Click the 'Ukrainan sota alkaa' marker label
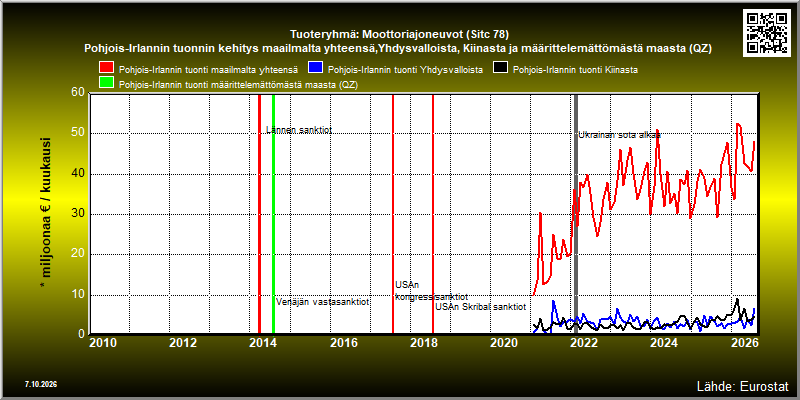800x400 pixels. [619, 136]
